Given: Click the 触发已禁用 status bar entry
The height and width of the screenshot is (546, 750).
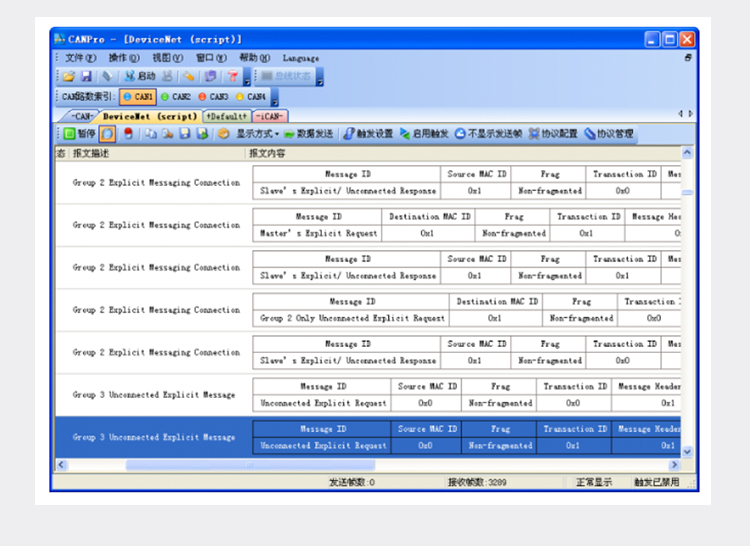Looking at the screenshot, I should click(656, 482).
